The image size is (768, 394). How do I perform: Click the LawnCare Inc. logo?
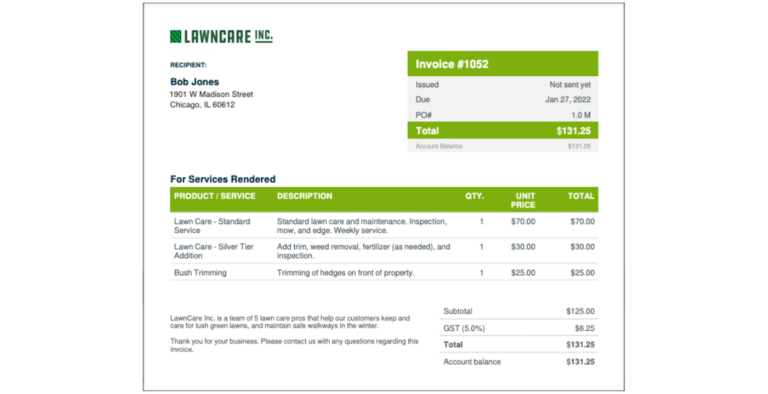(221, 36)
